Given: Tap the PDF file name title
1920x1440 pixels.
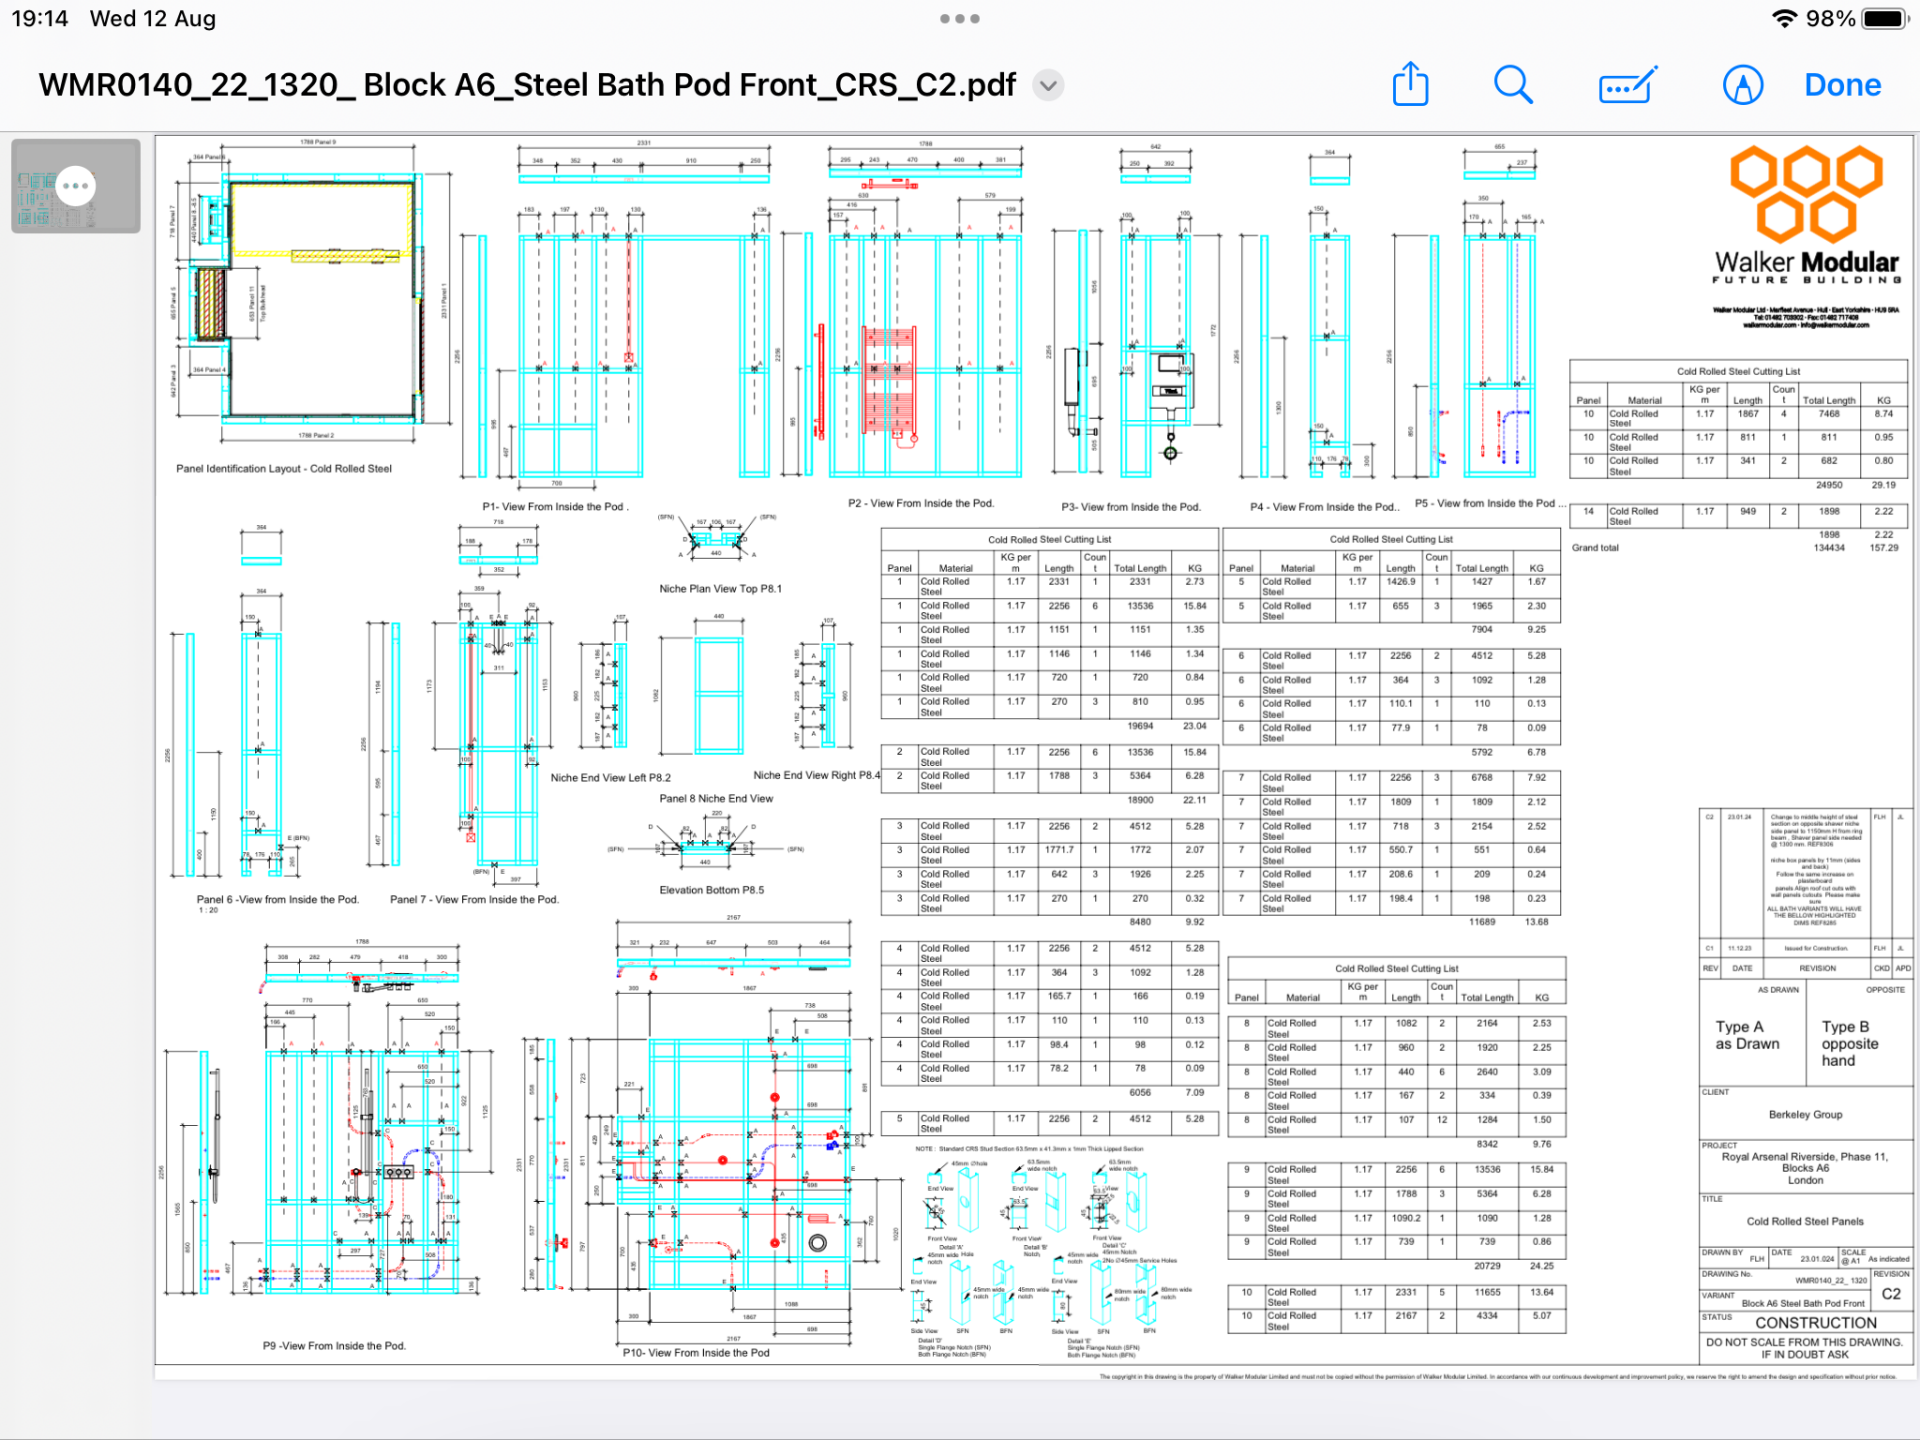Looking at the screenshot, I should tap(527, 85).
